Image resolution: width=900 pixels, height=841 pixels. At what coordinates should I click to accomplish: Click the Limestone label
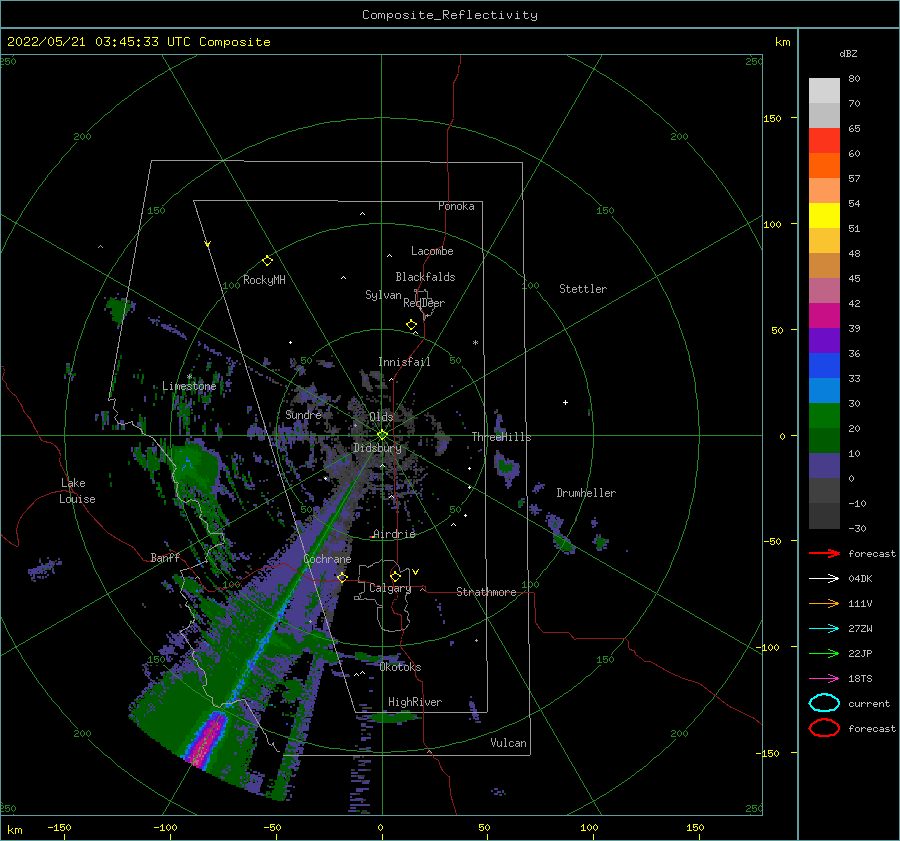click(189, 386)
